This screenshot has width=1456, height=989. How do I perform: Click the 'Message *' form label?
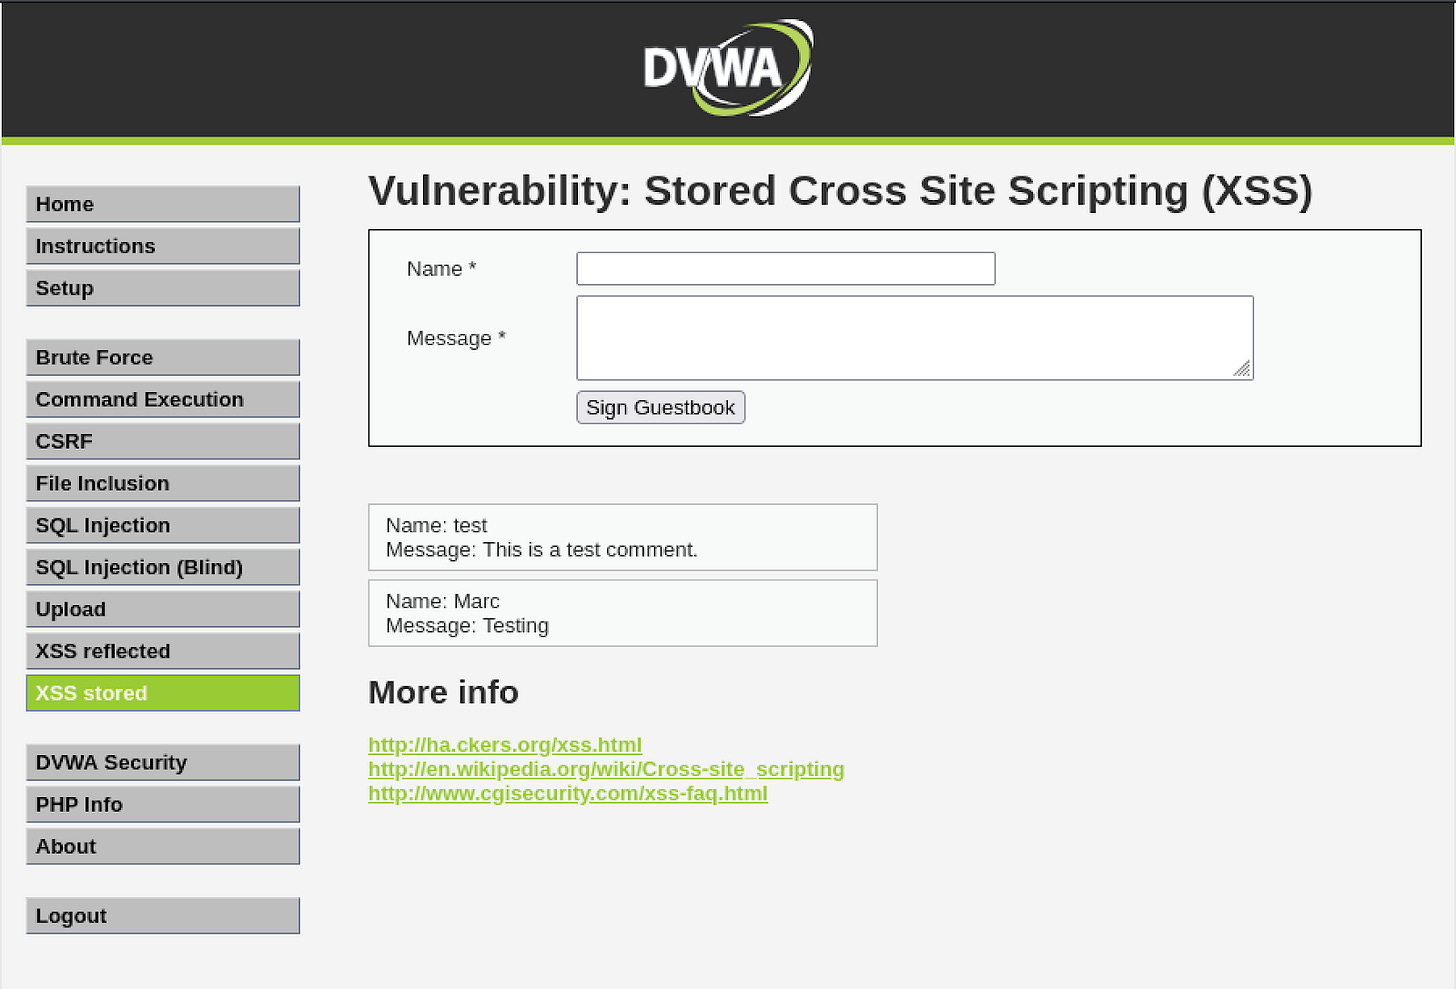pyautogui.click(x=456, y=338)
